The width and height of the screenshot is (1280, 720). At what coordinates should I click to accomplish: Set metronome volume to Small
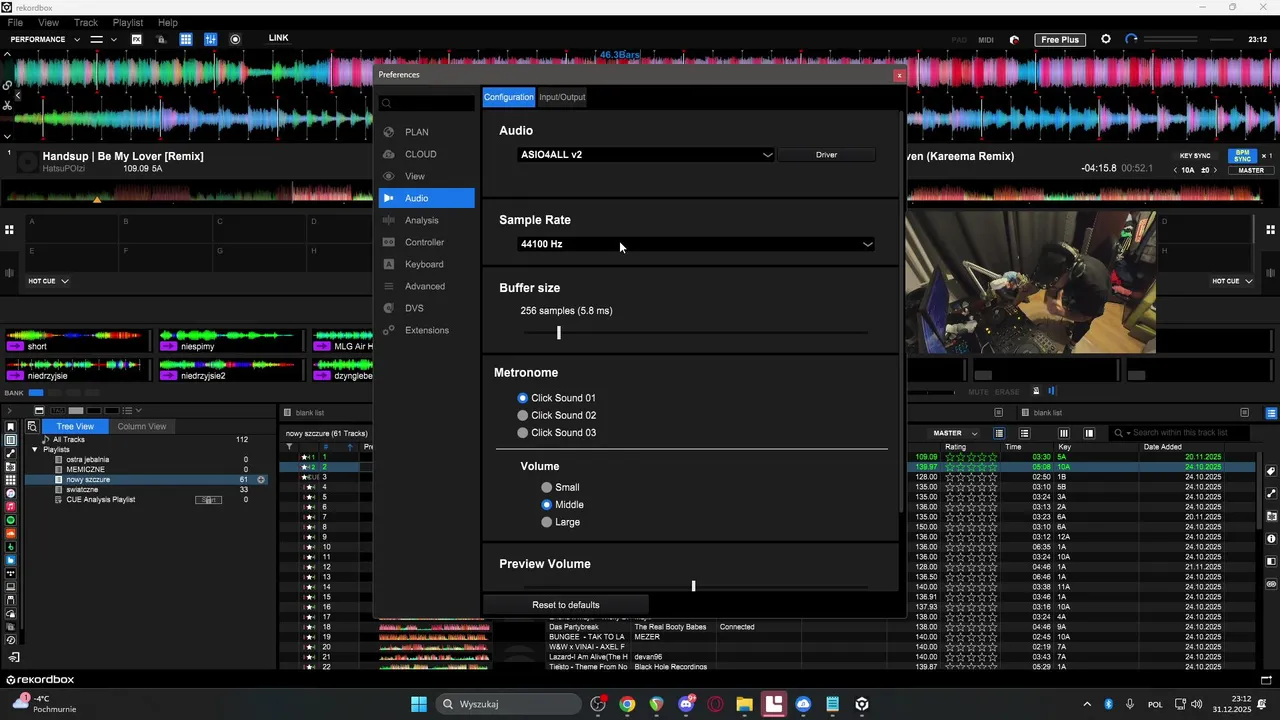(x=546, y=488)
